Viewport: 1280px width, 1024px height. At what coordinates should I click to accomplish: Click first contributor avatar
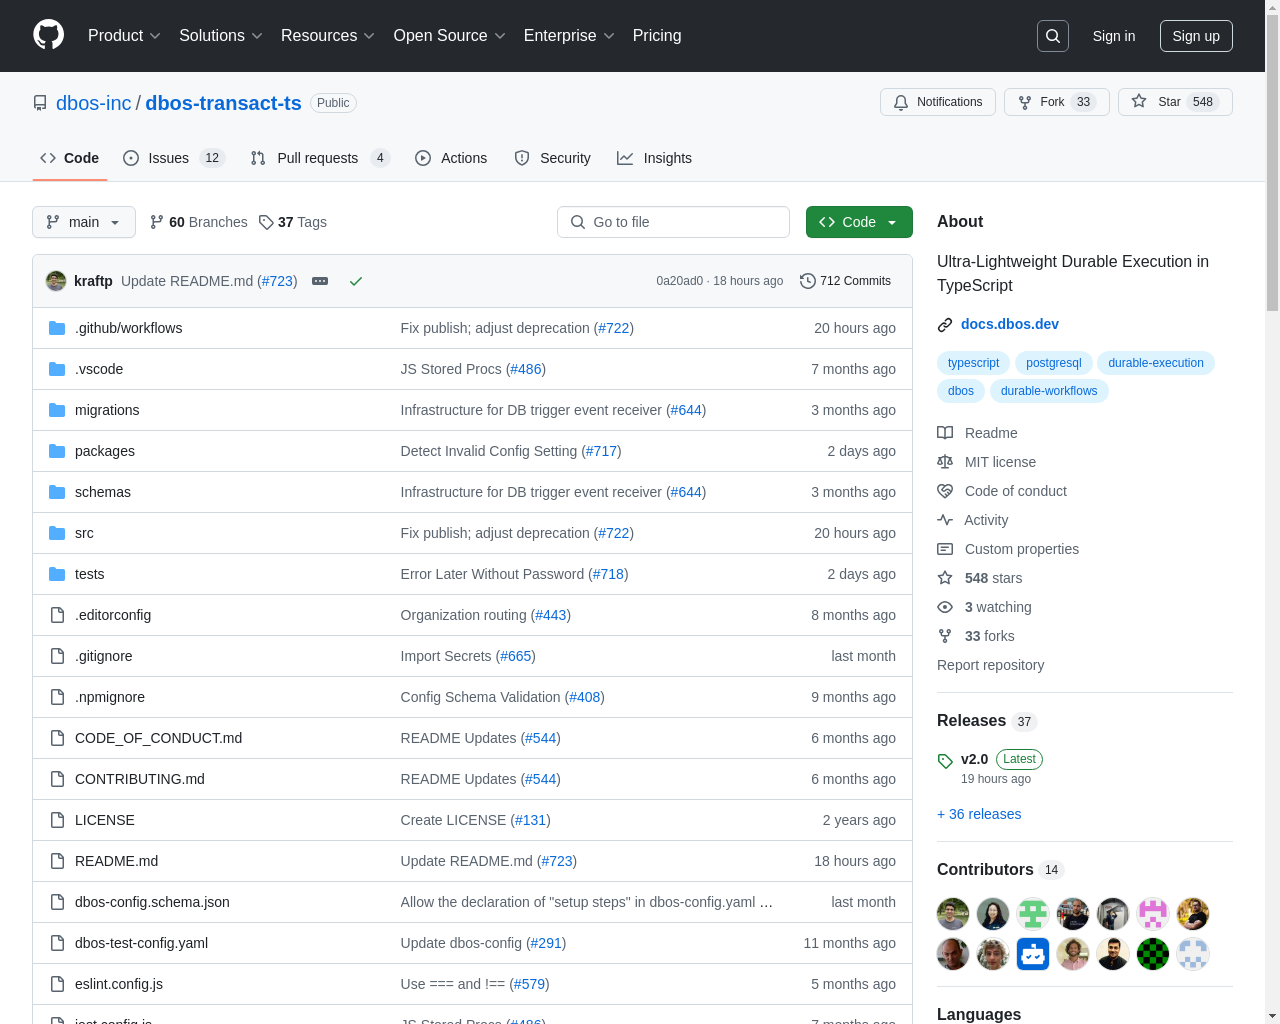tap(953, 914)
